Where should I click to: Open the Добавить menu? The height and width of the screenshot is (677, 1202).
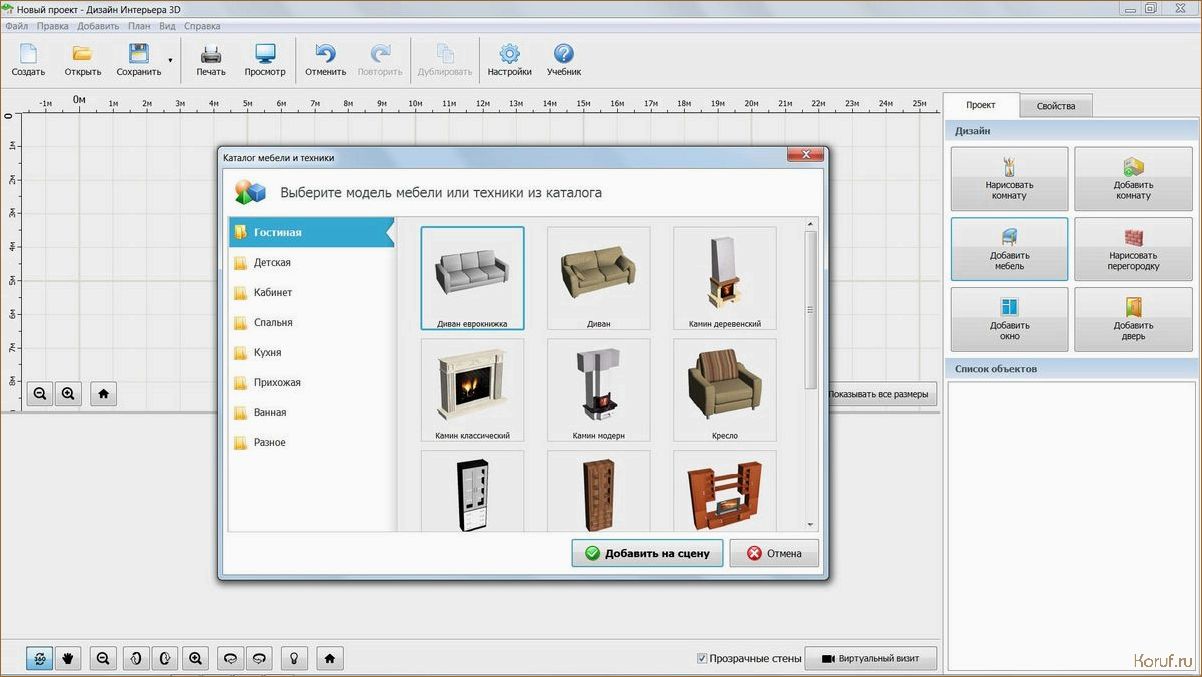(98, 26)
